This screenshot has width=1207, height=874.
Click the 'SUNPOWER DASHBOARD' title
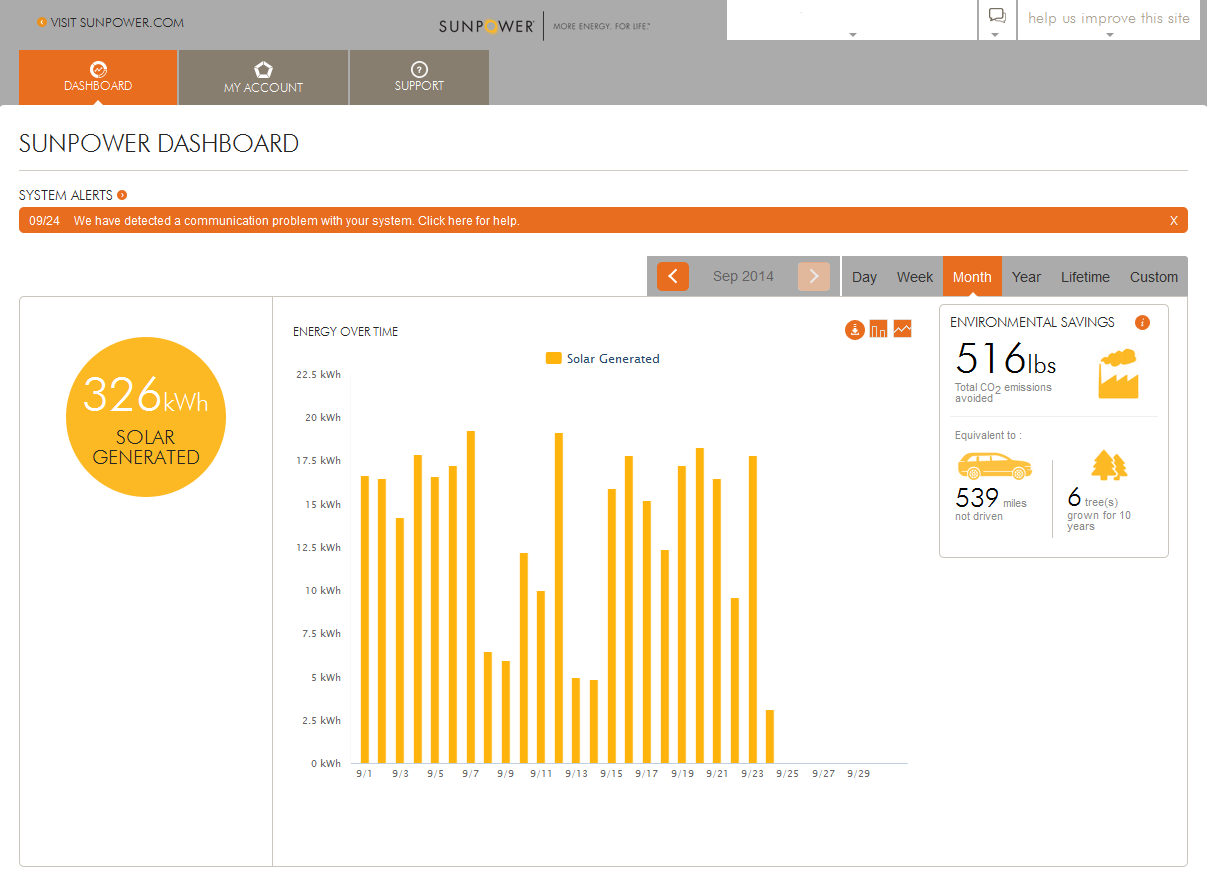(159, 143)
